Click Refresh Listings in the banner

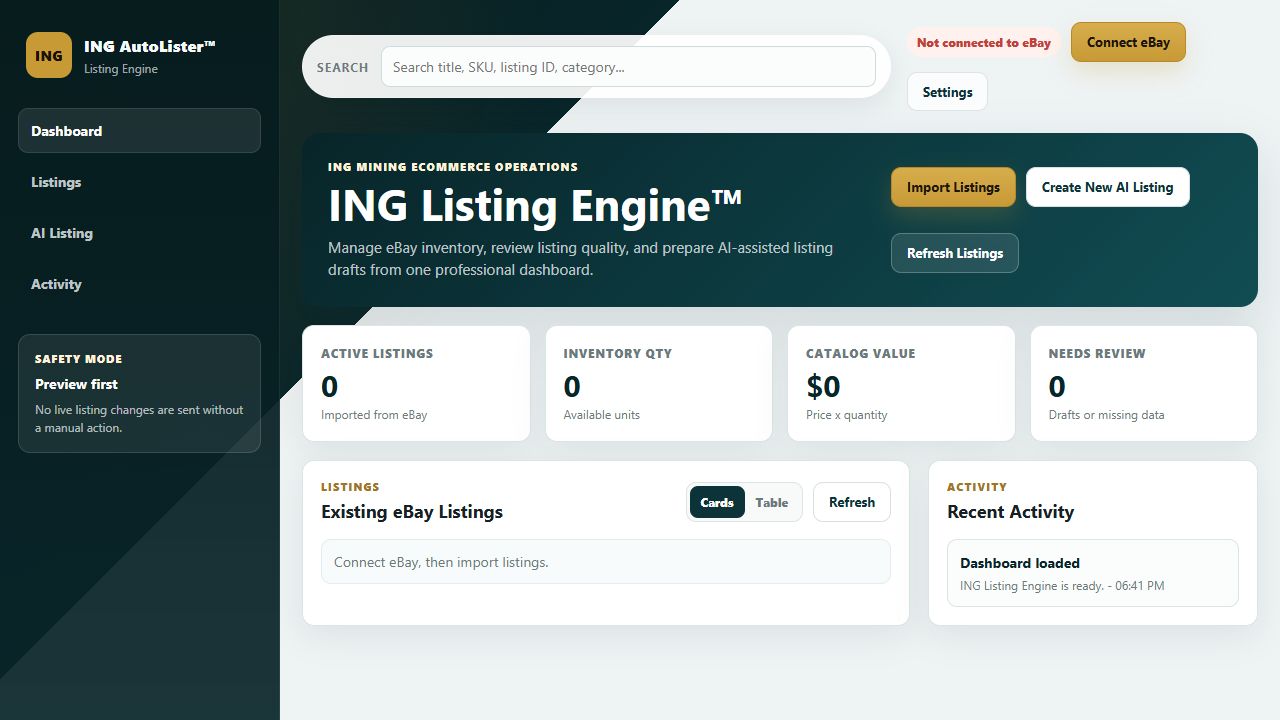point(955,253)
